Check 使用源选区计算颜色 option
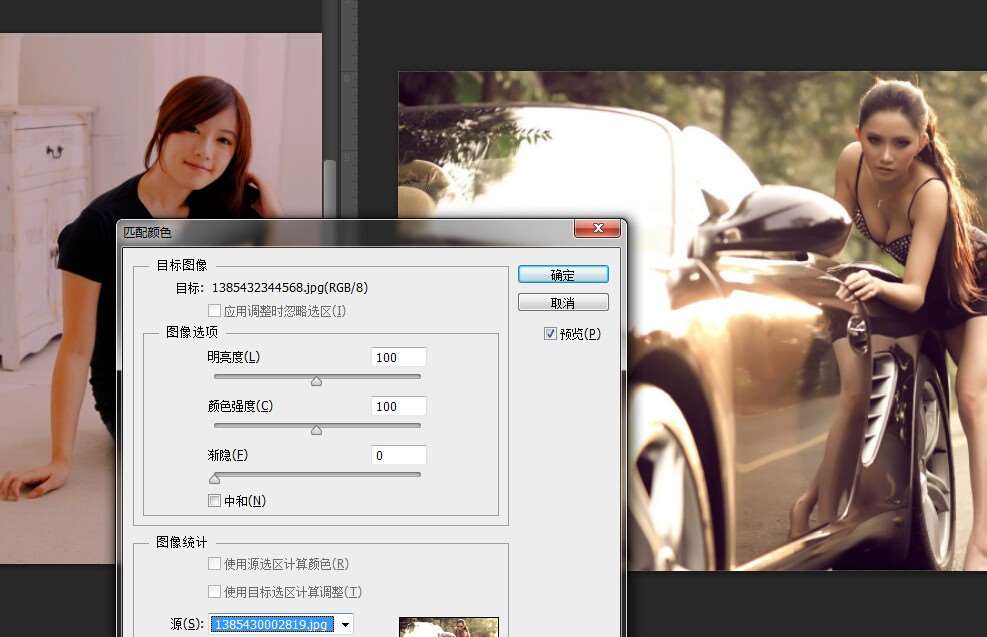The image size is (987, 637). click(214, 564)
